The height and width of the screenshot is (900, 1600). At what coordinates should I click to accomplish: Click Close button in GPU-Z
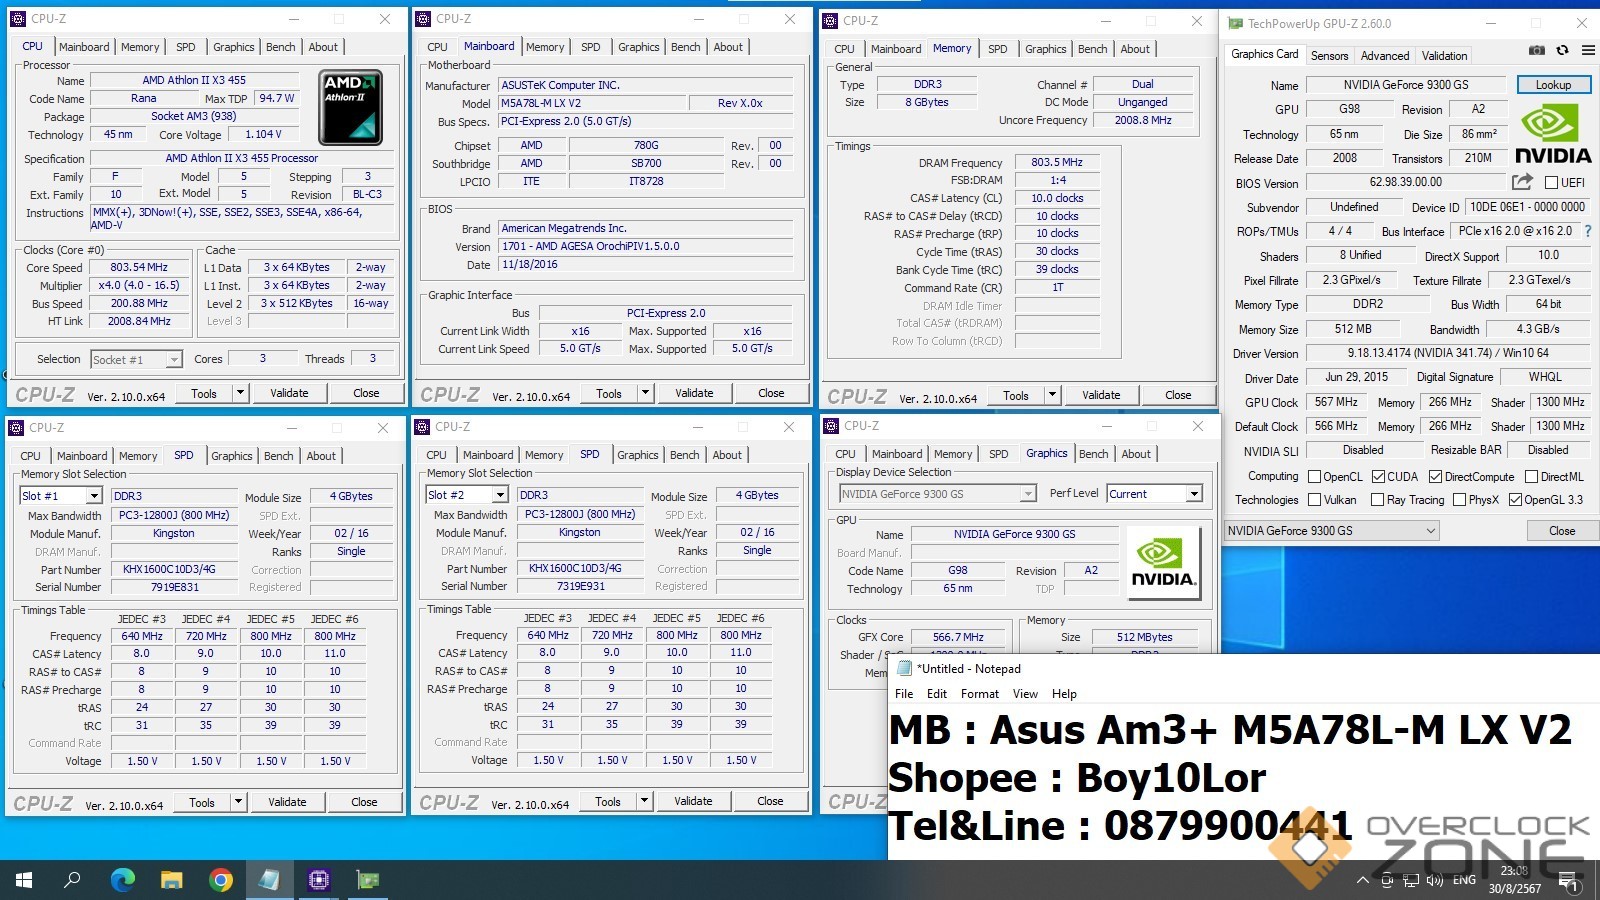[x=1562, y=531]
